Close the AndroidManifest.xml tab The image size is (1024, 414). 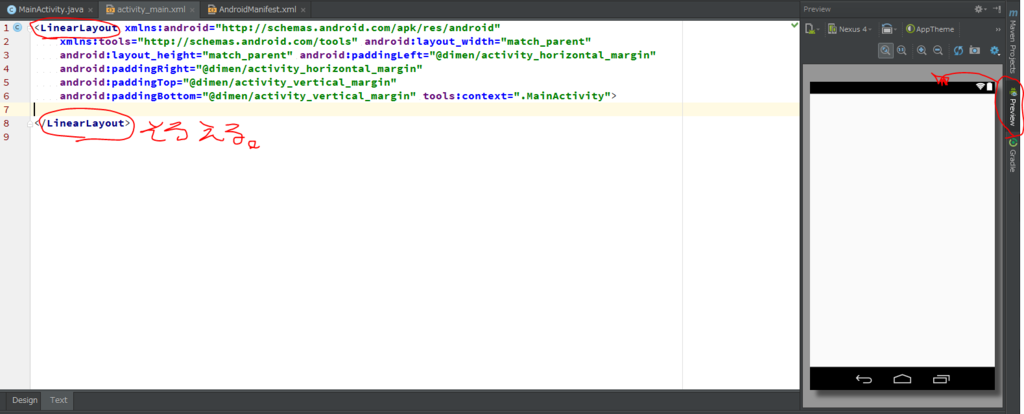pyautogui.click(x=304, y=10)
